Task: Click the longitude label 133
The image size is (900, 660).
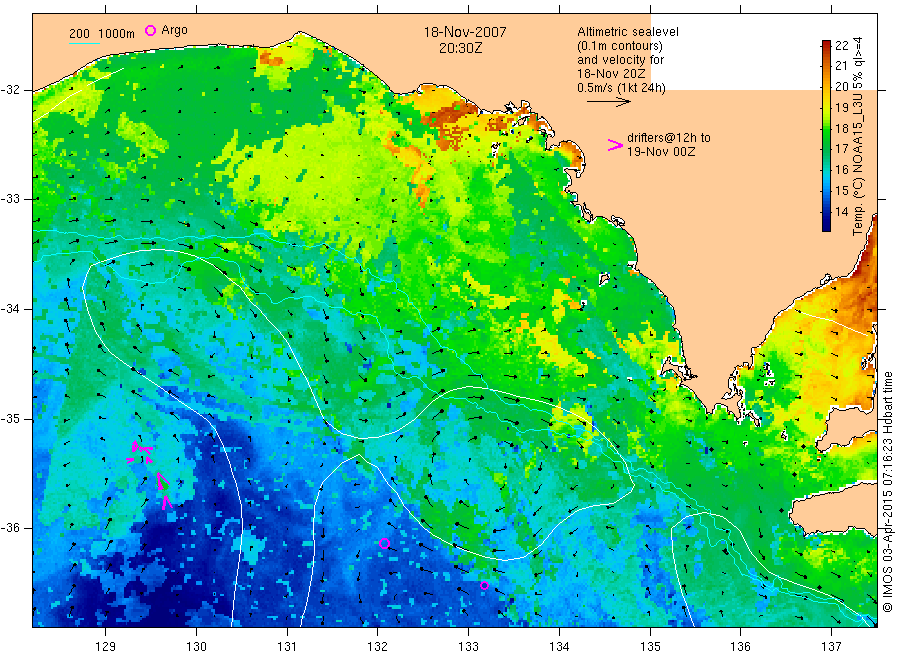Action: coord(468,647)
